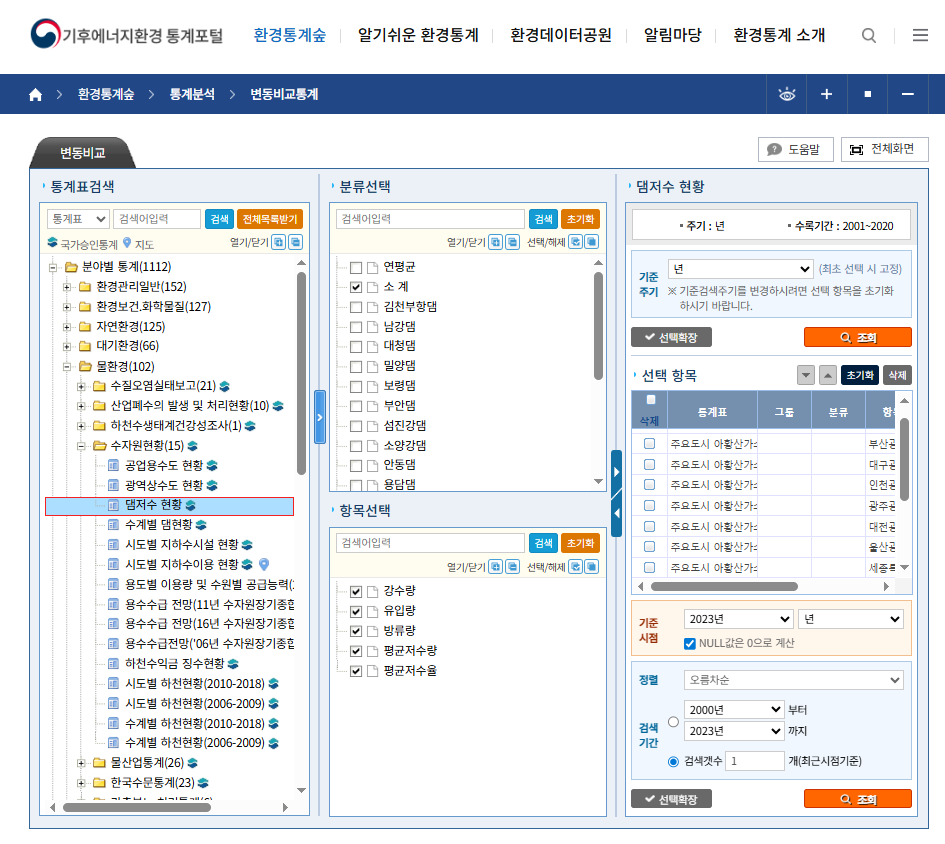Toggle NULL값은 0으로 계산 checkbox

coord(690,643)
